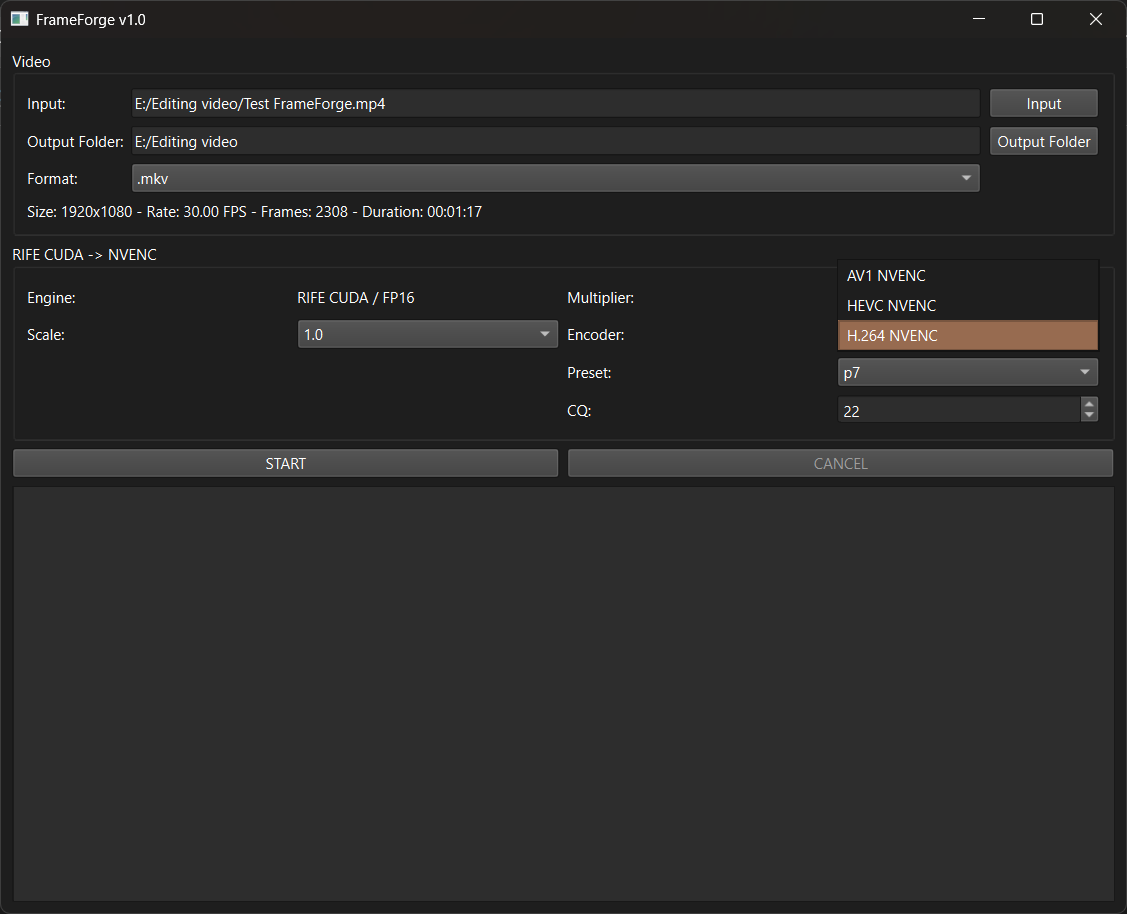1127x914 pixels.
Task: Click the RIFE CUDA -> NVENC group title
Action: coord(84,255)
